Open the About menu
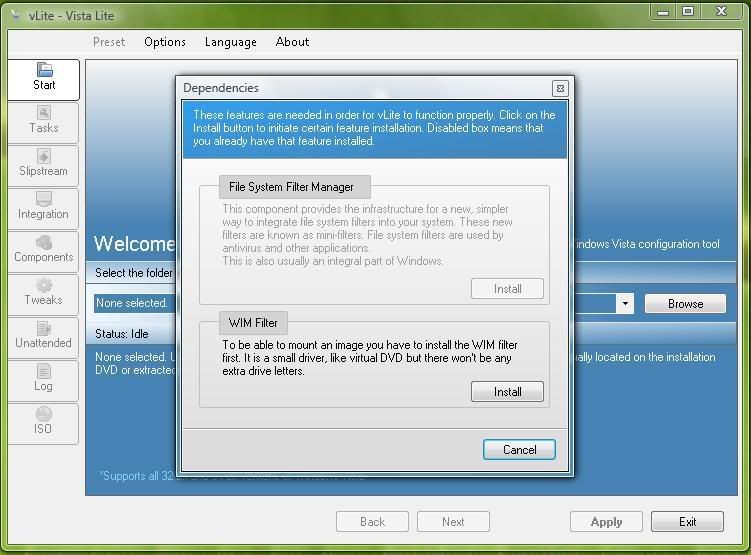This screenshot has height=555, width=751. click(x=292, y=42)
